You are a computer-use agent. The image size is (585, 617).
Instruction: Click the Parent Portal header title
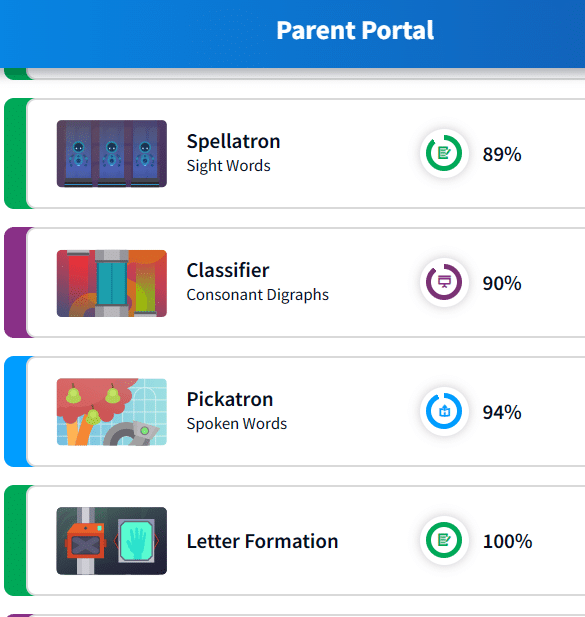pos(355,30)
